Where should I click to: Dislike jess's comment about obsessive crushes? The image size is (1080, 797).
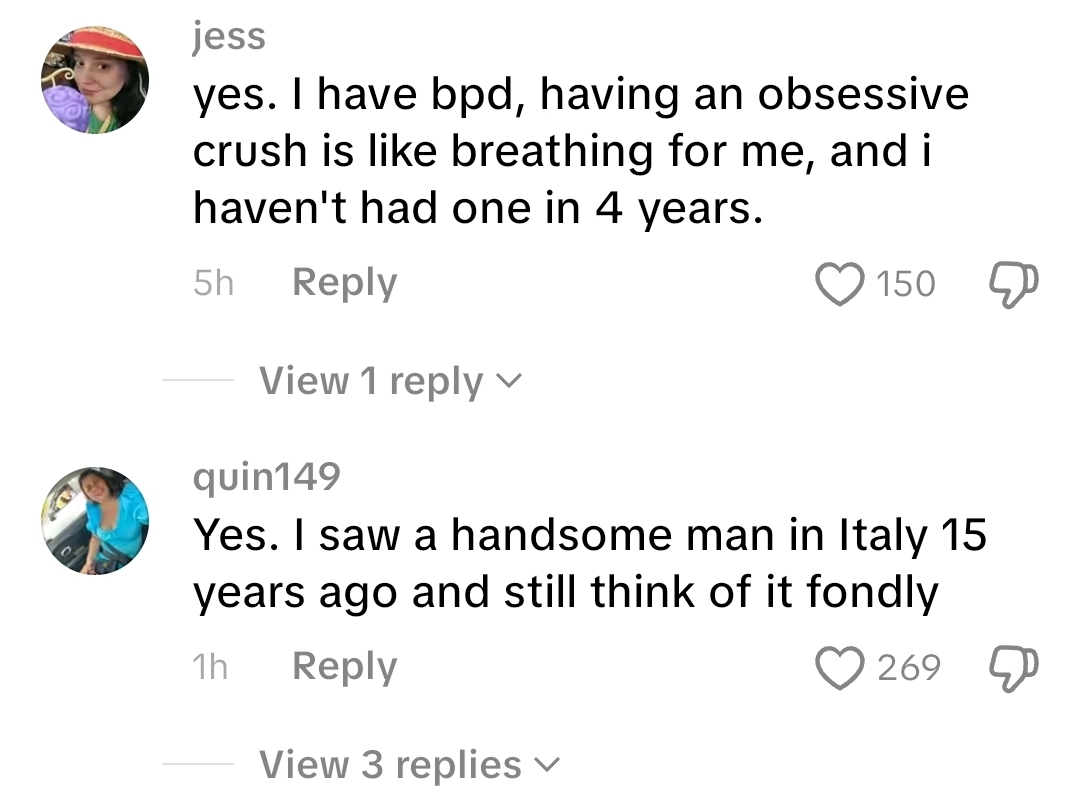[1011, 283]
